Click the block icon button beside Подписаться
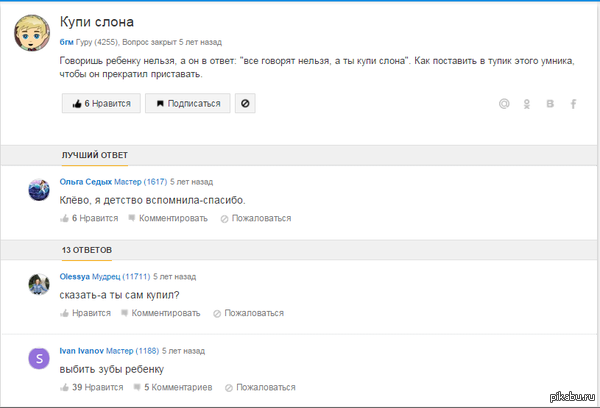This screenshot has width=600, height=408. (245, 103)
